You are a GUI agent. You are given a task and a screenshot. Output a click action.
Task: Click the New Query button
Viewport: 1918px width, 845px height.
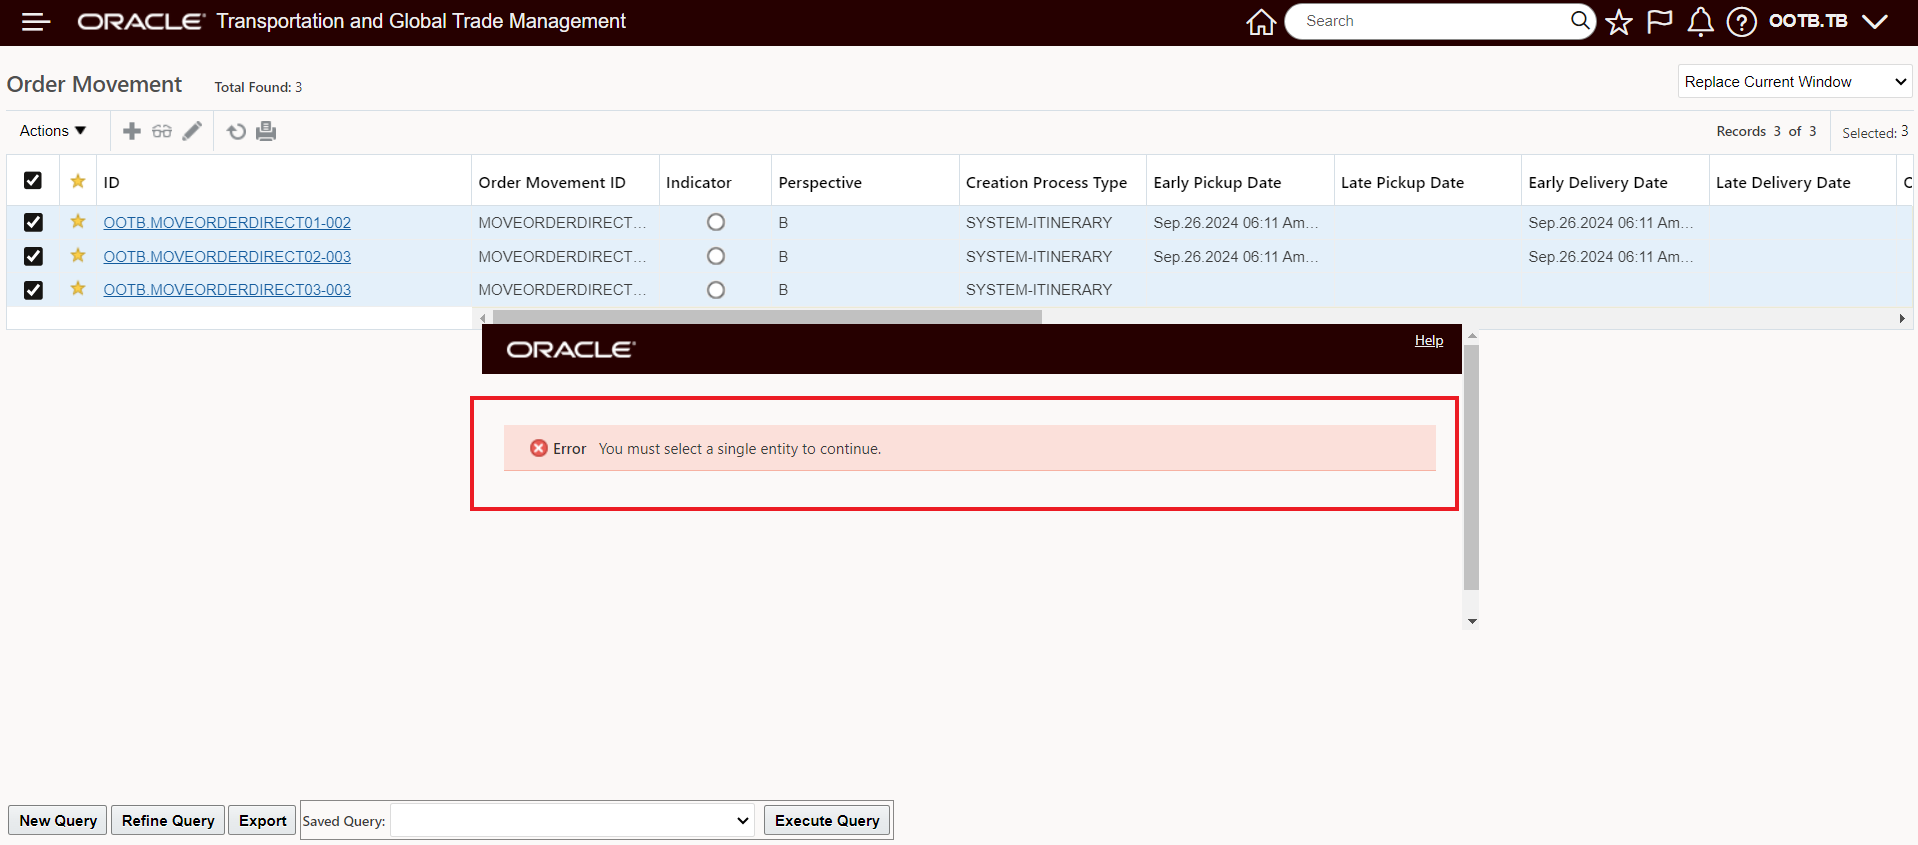click(58, 820)
